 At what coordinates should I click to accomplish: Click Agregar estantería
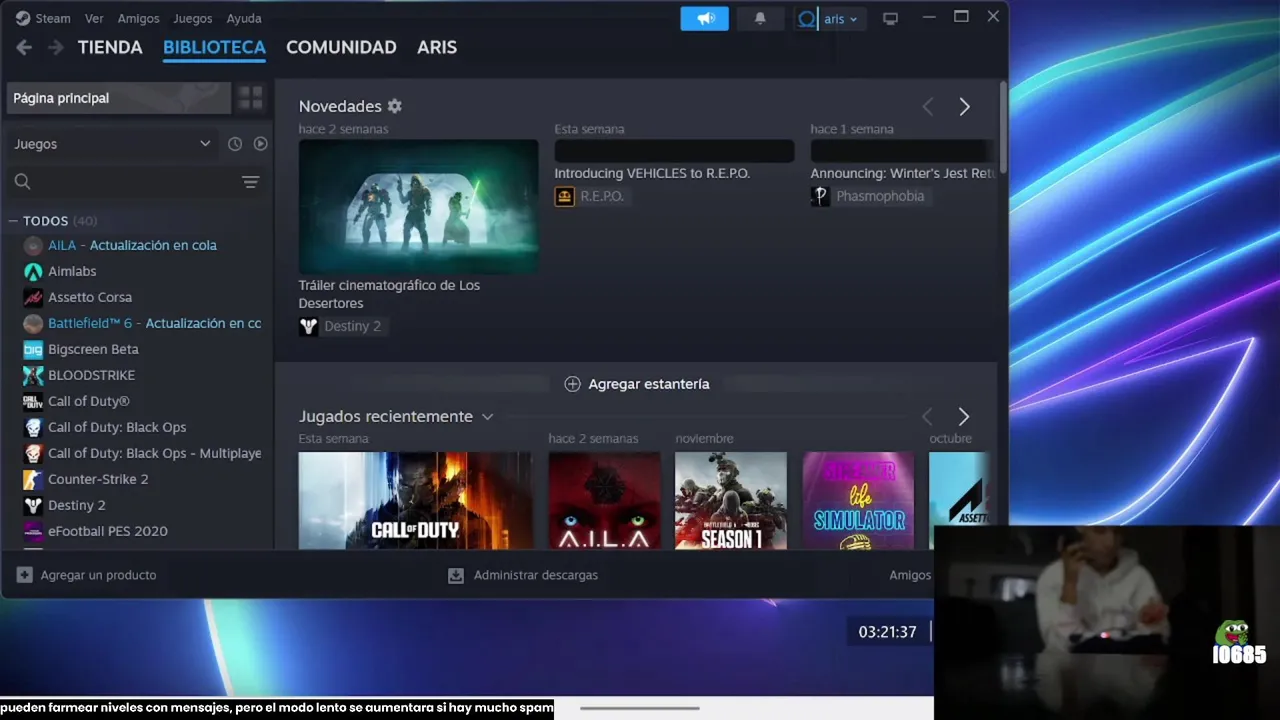coord(637,384)
